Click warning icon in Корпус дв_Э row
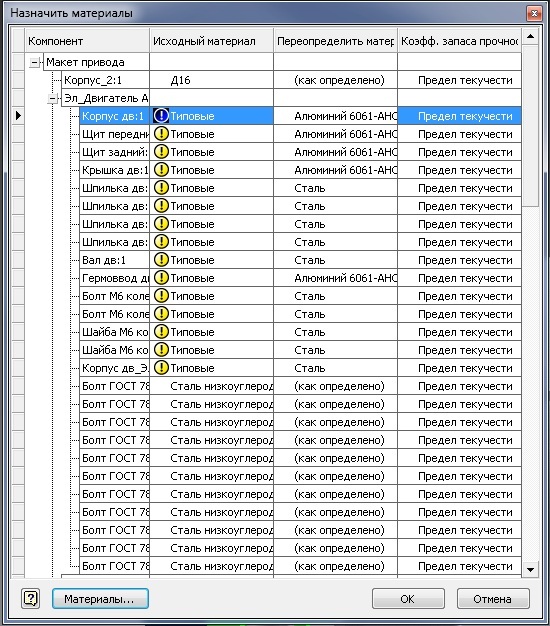This screenshot has height=626, width=550. point(161,368)
